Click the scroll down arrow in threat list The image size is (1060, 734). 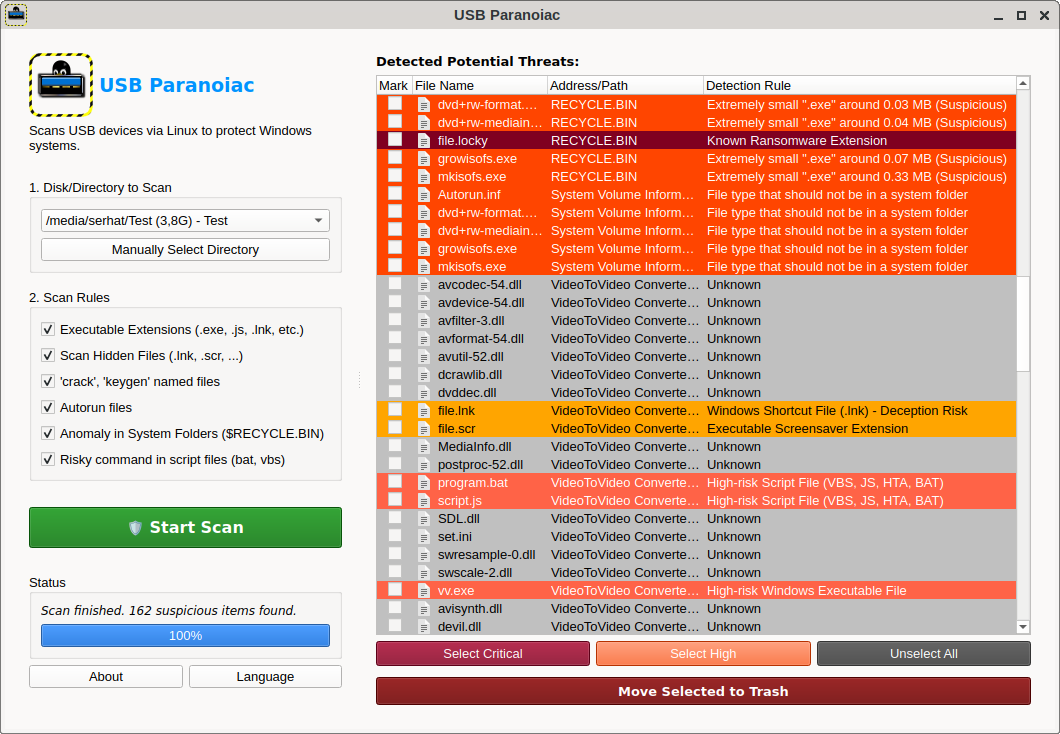click(1023, 627)
